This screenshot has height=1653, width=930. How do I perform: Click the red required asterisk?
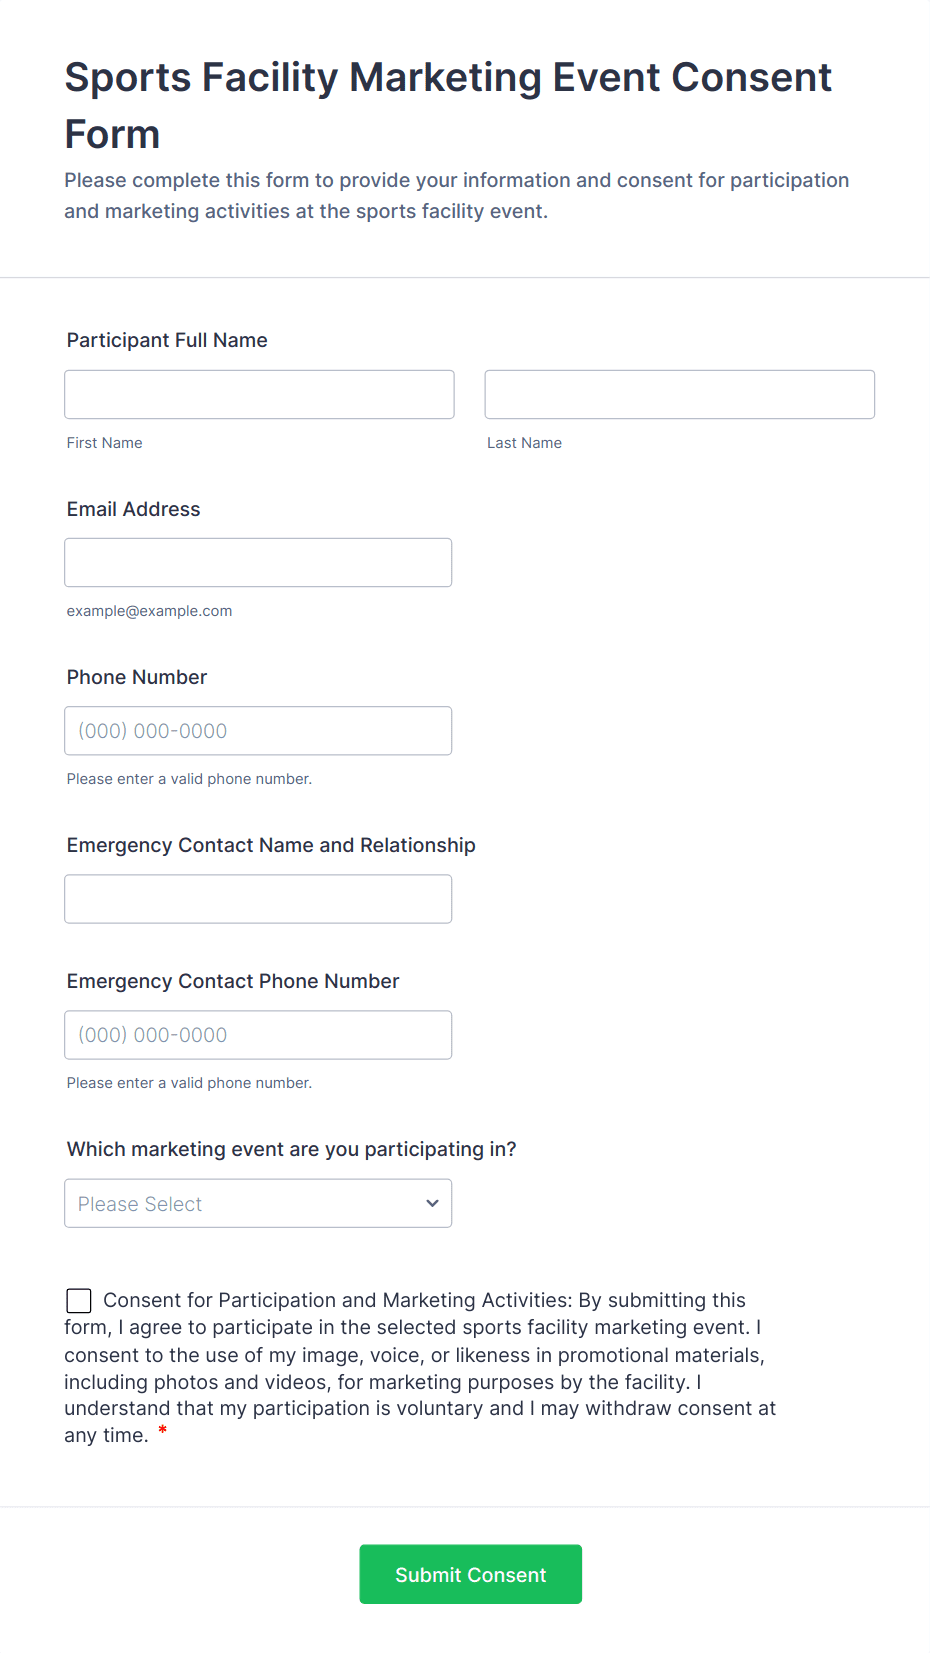point(162,1432)
